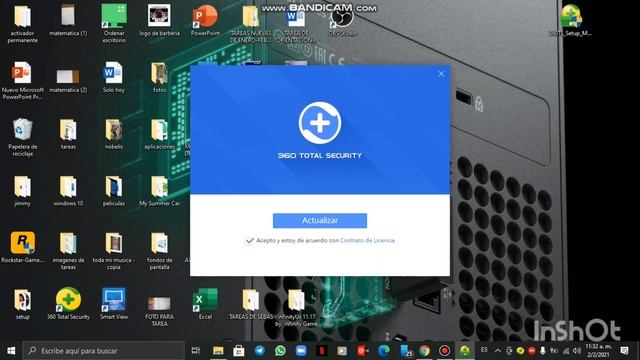
Task: Open the TAREAS NUEVAS DE ENERO-FEB folder
Action: (x=251, y=24)
